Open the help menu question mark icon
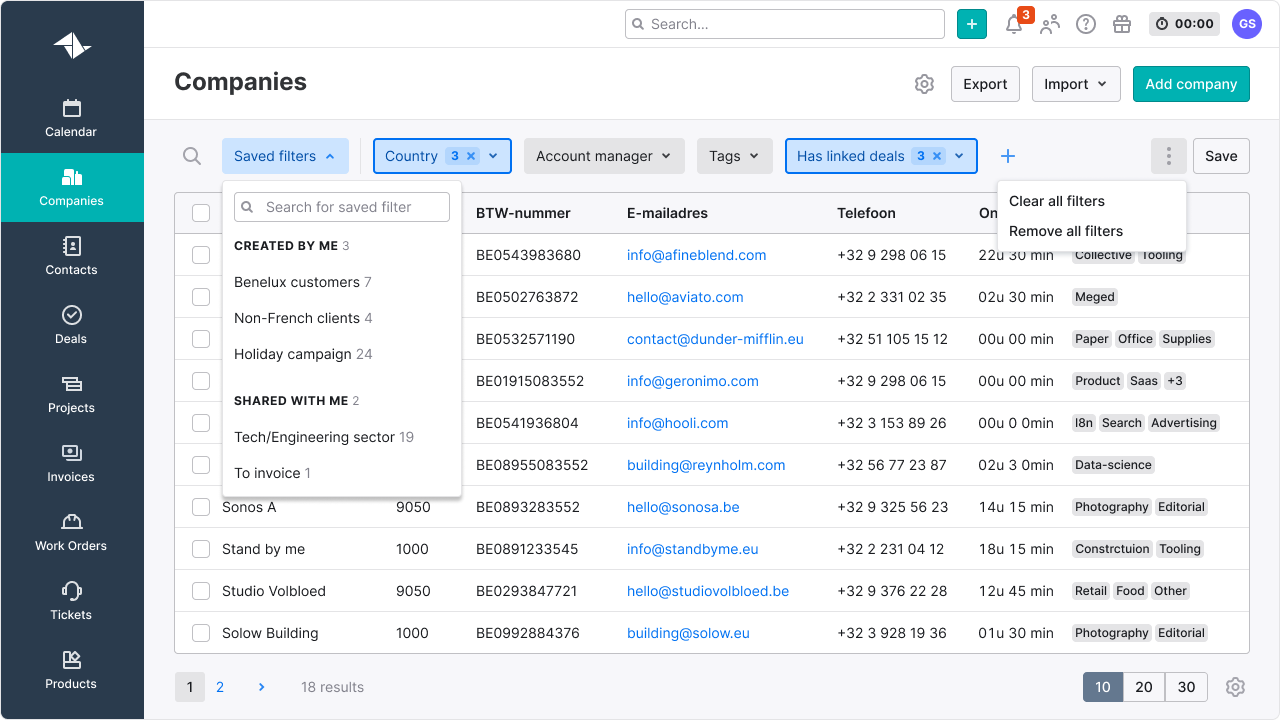 [1086, 24]
